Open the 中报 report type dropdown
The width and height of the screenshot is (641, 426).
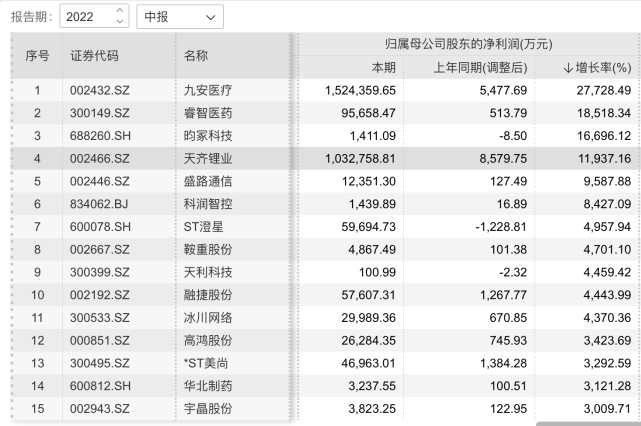180,17
